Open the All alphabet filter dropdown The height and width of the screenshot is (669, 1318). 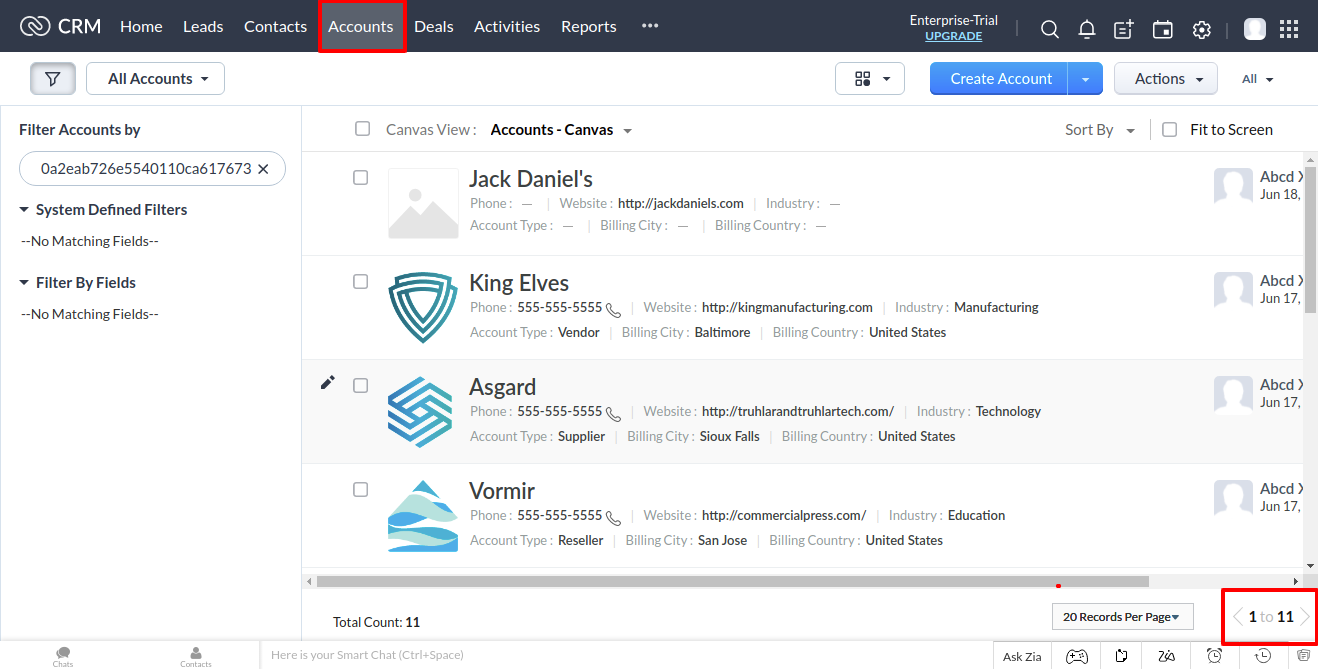[1258, 79]
